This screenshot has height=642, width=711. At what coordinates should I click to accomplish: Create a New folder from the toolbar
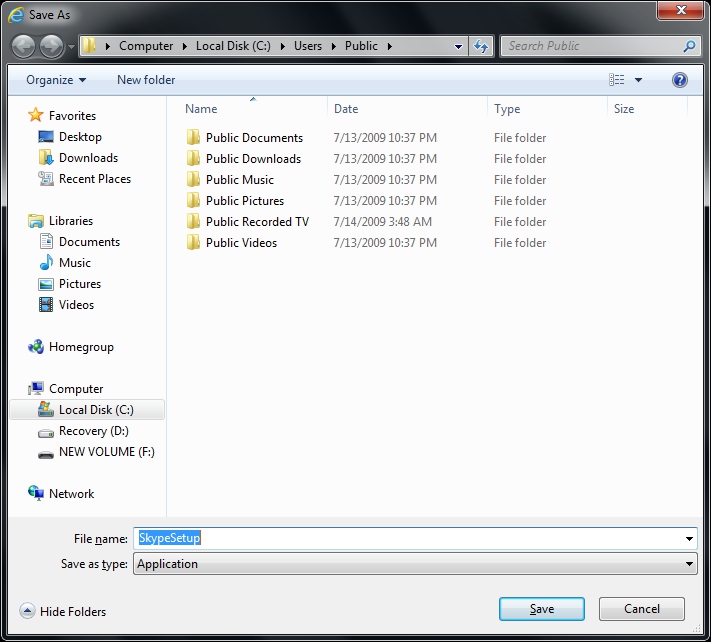(146, 80)
